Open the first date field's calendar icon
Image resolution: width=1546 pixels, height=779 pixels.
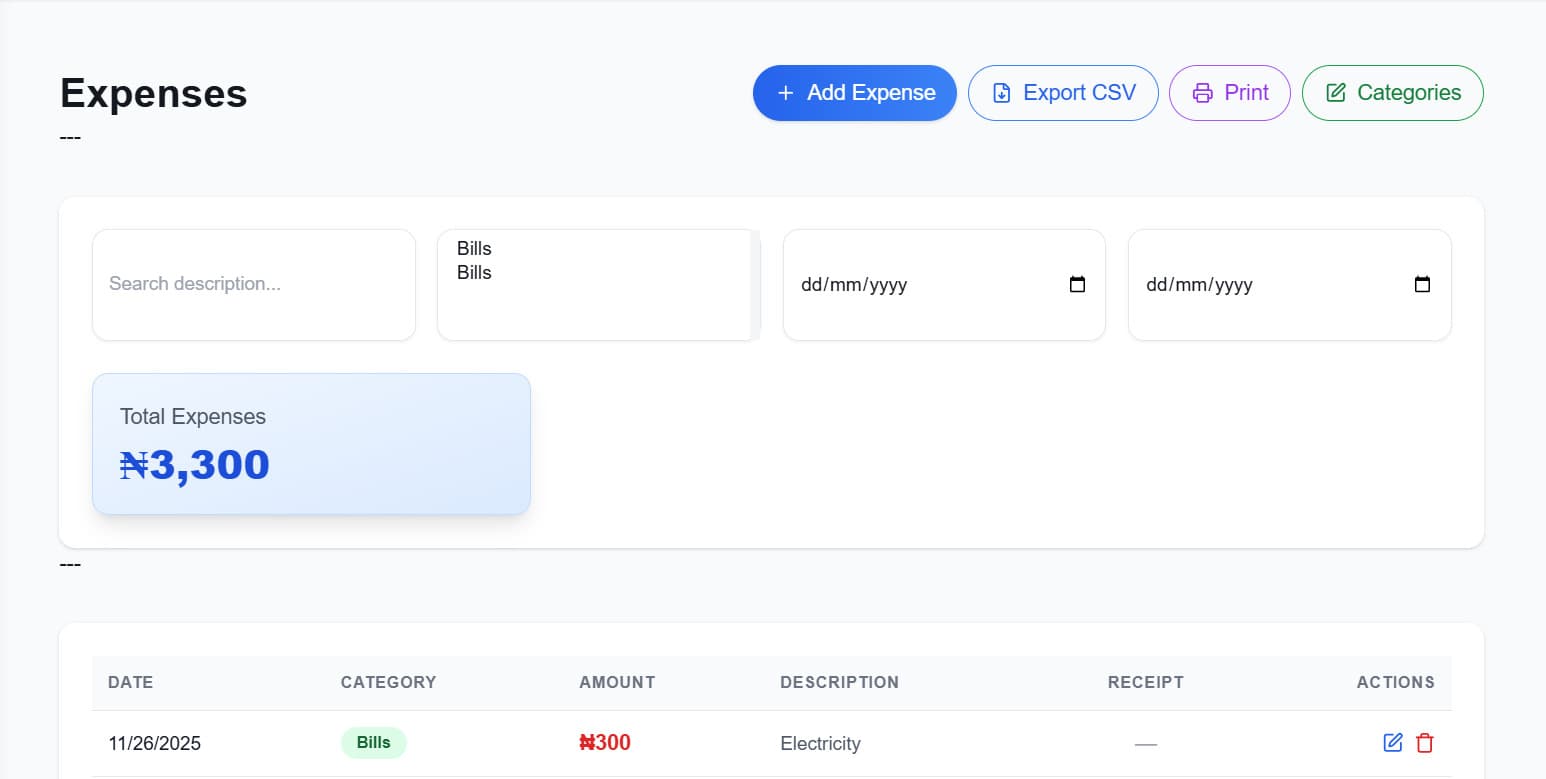pos(1076,284)
